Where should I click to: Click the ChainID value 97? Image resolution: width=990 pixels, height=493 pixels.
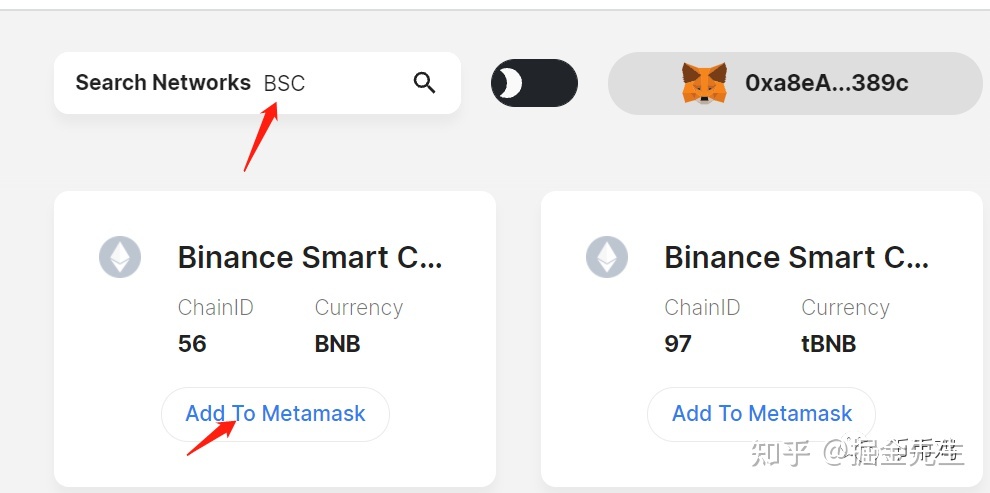coord(677,344)
